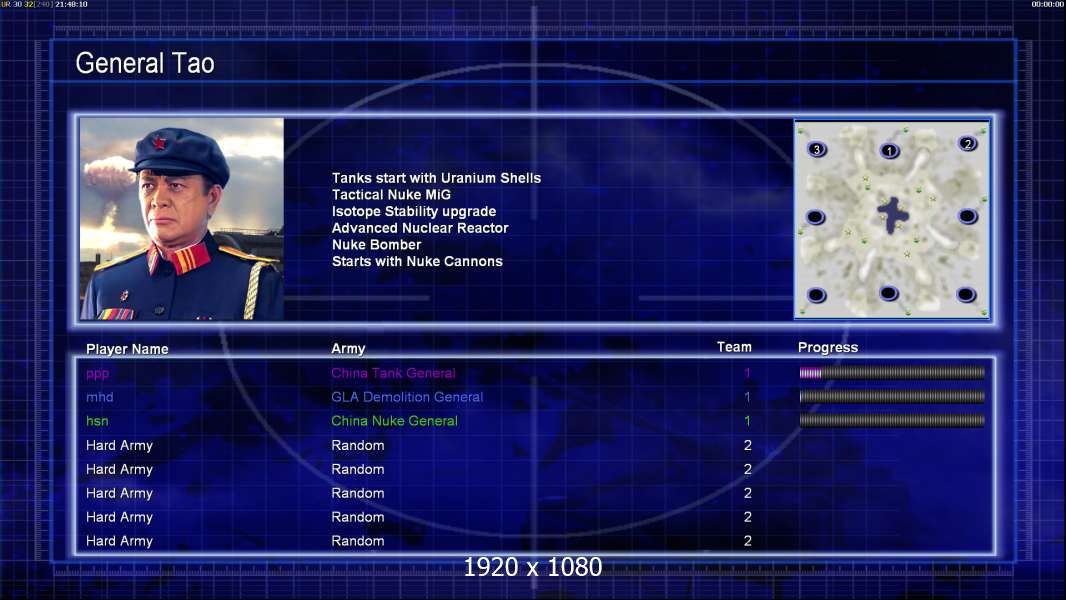Image resolution: width=1066 pixels, height=600 pixels.
Task: Click "GLA Demolition General" army entry
Action: tap(407, 397)
